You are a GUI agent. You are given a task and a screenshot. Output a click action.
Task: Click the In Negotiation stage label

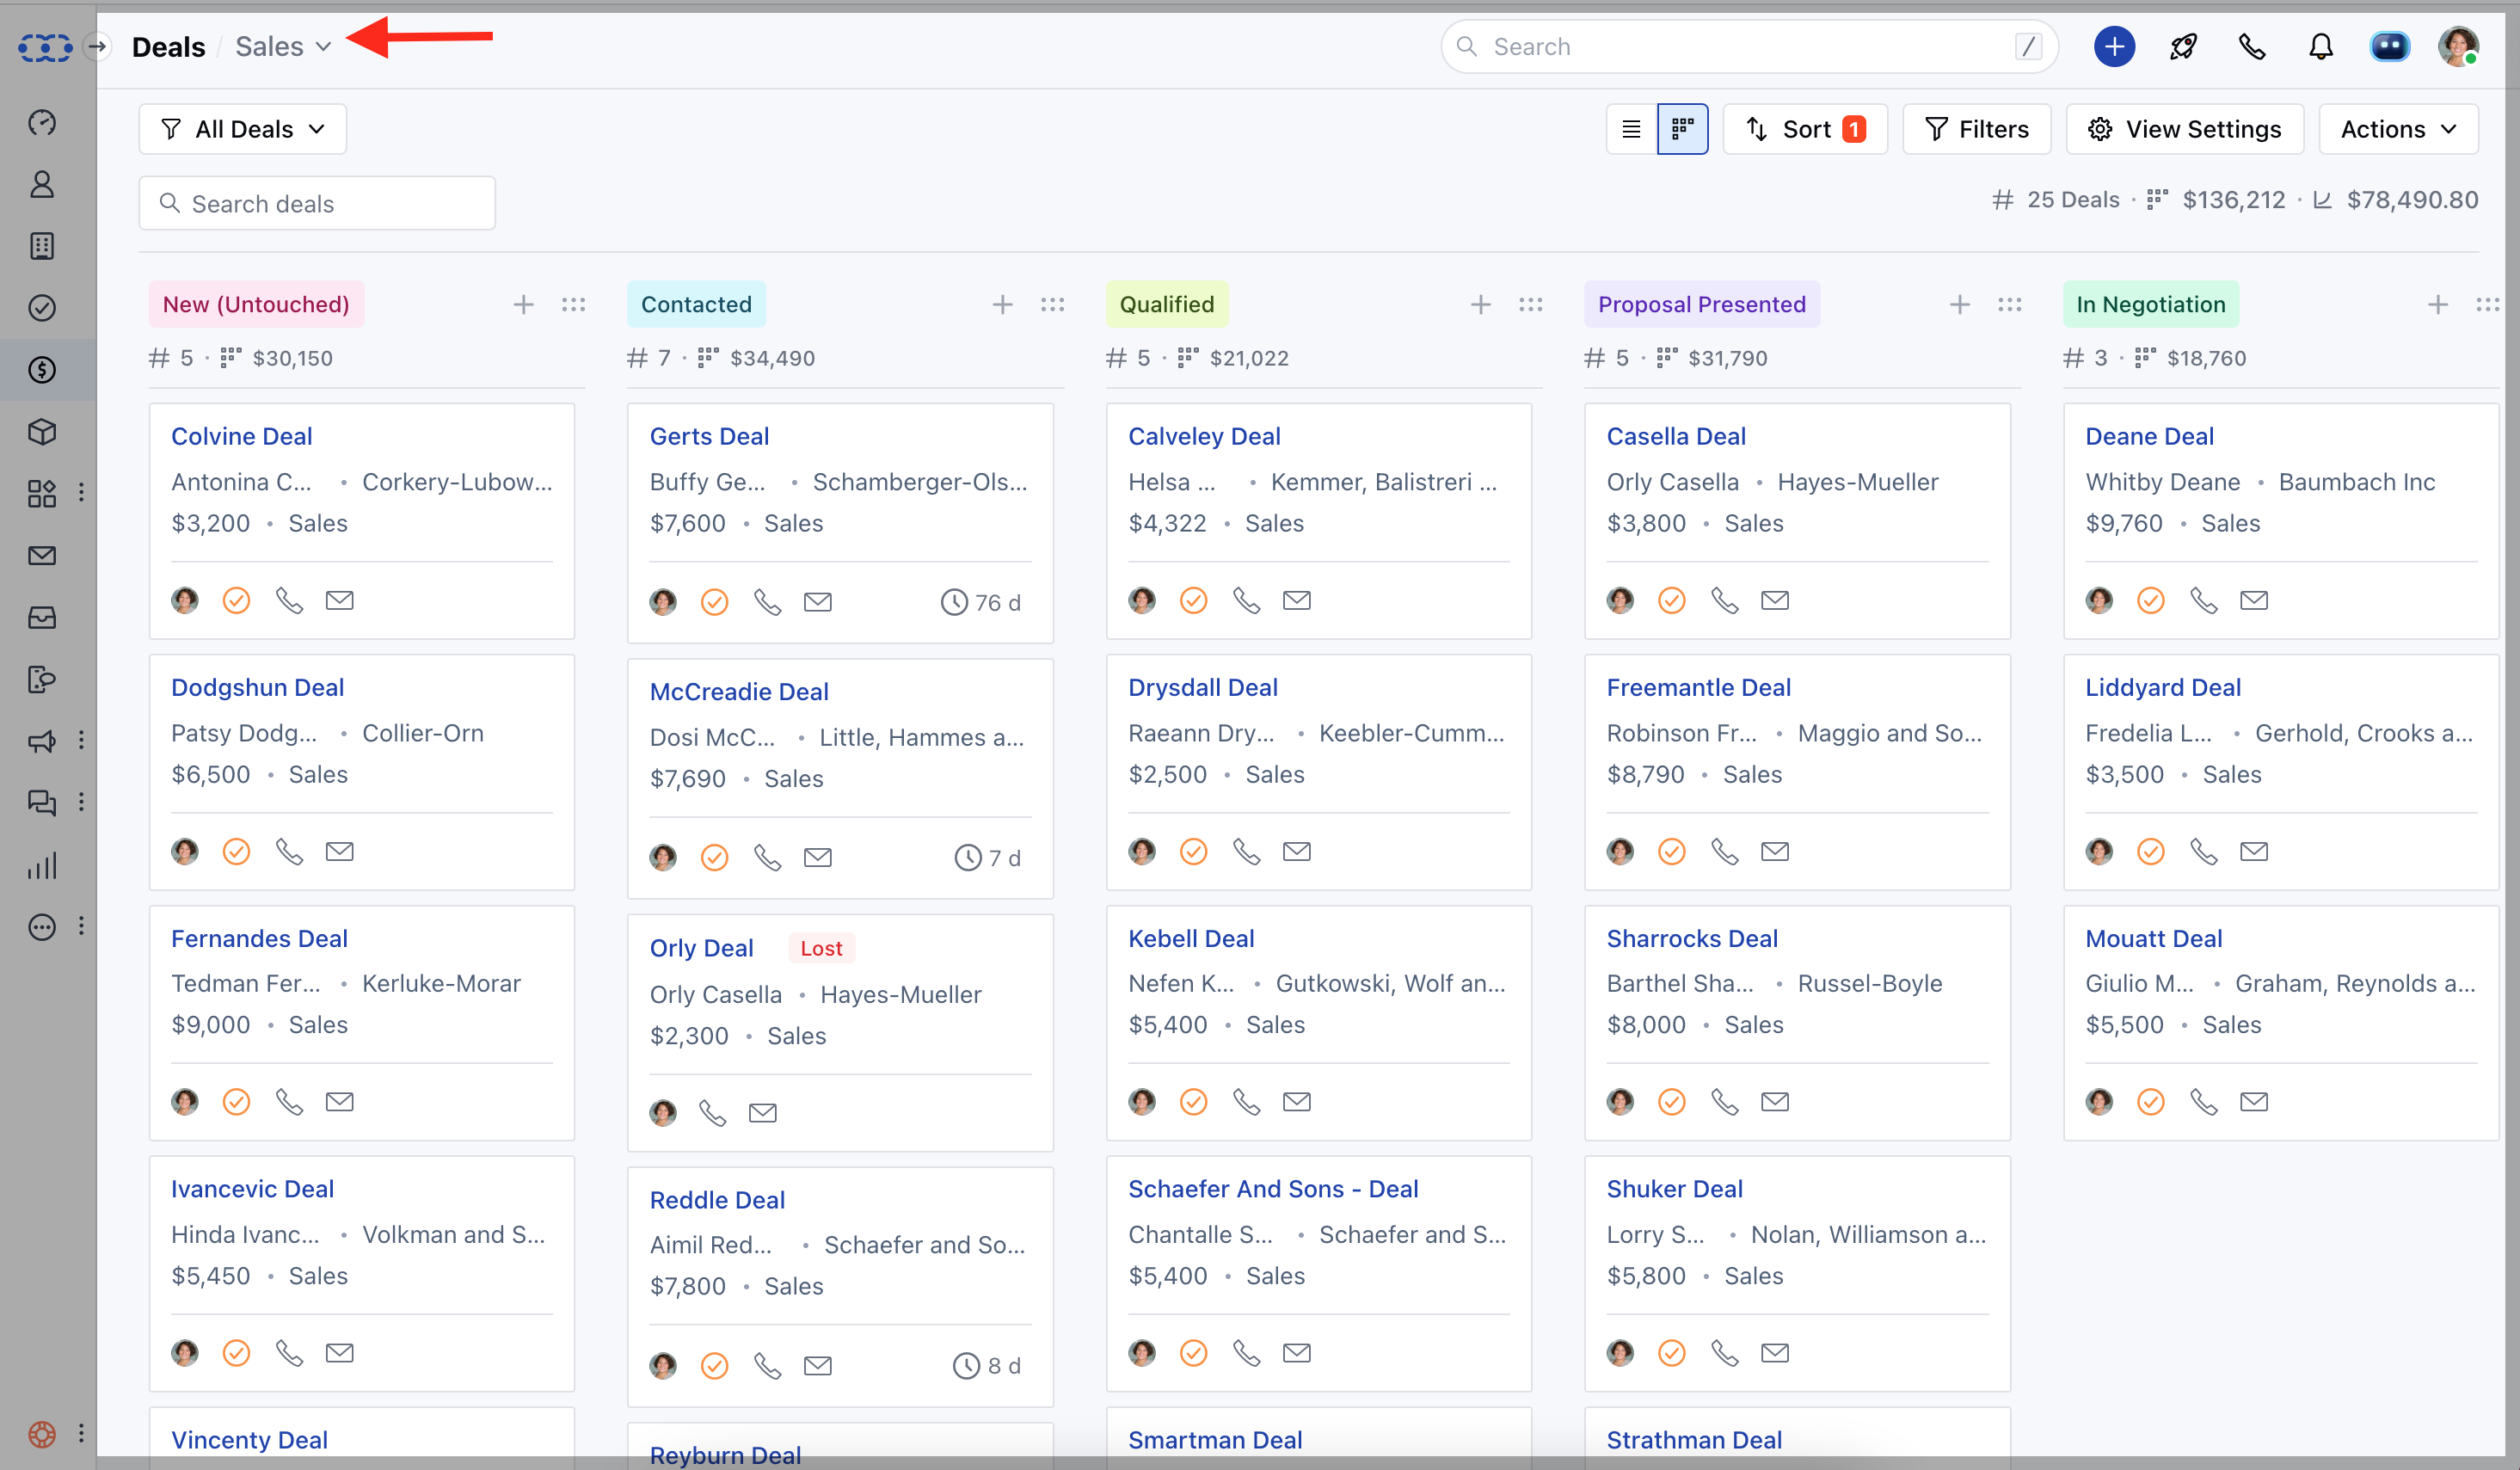(2151, 304)
